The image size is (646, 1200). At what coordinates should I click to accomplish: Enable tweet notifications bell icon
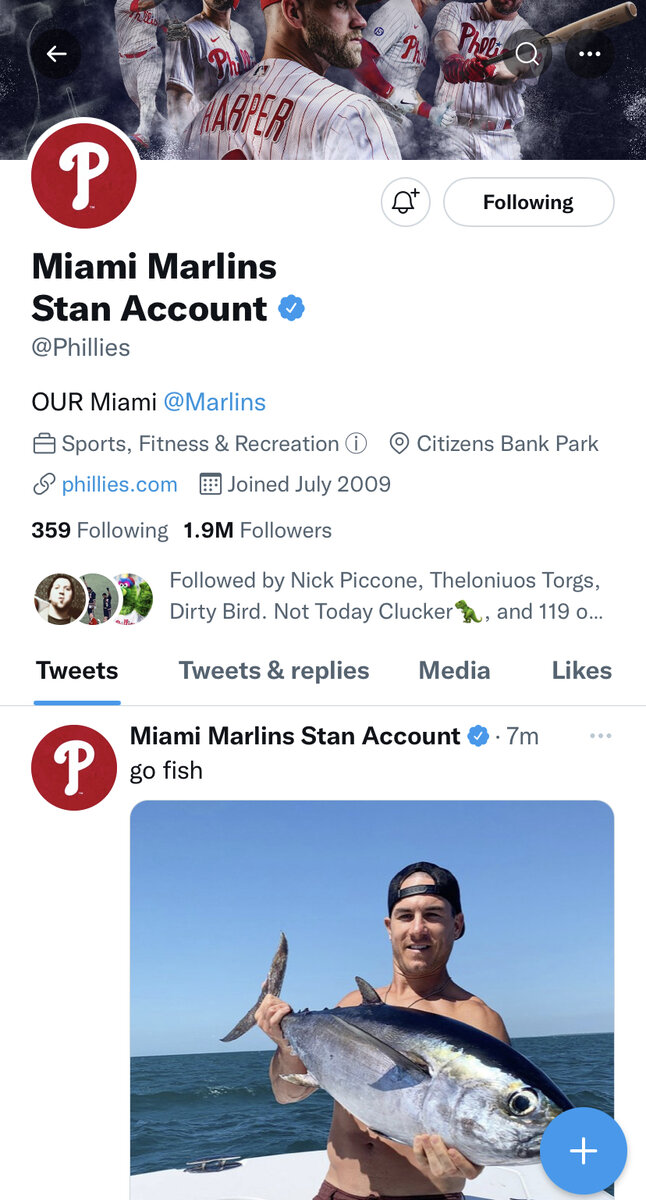[x=405, y=202]
